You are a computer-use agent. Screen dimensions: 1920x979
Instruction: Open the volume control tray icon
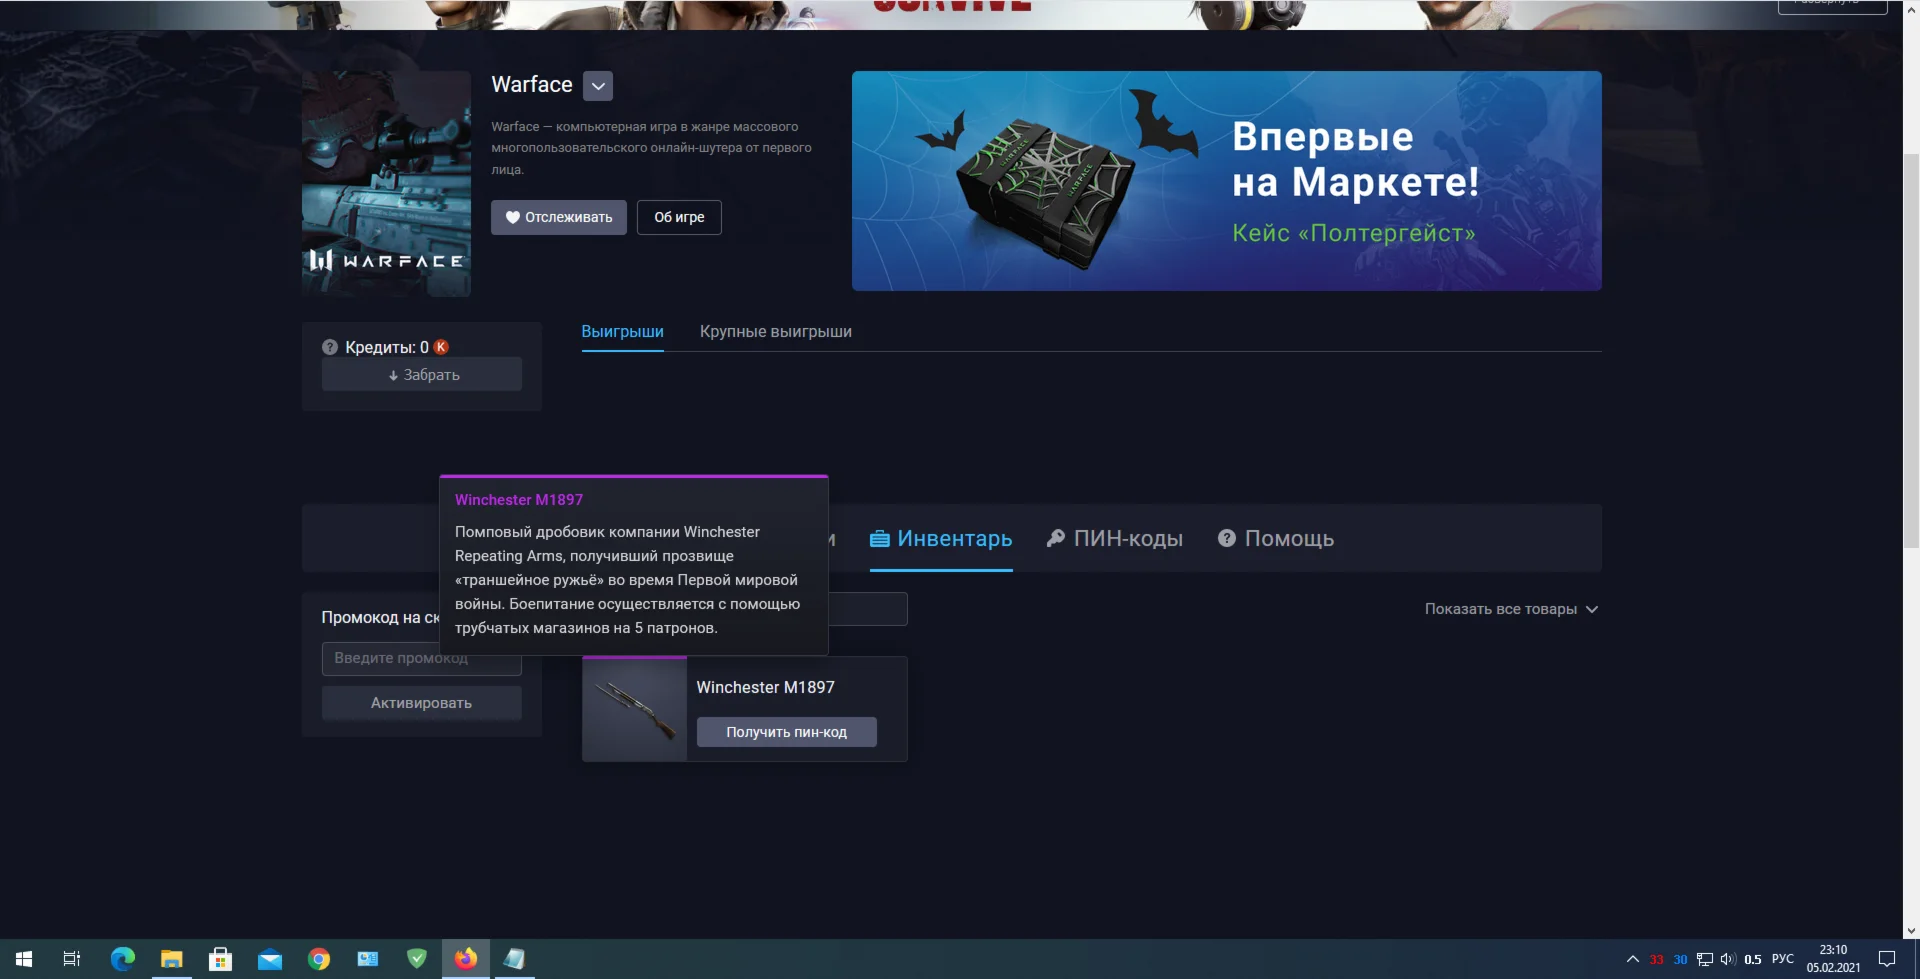(x=1728, y=960)
